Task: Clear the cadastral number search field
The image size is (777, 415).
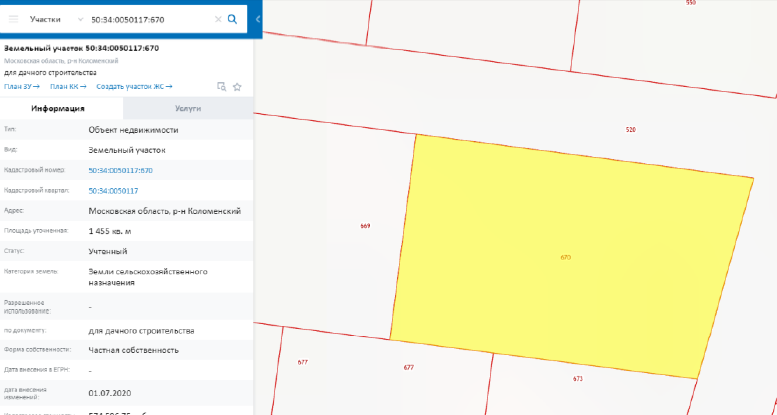Action: [218, 19]
